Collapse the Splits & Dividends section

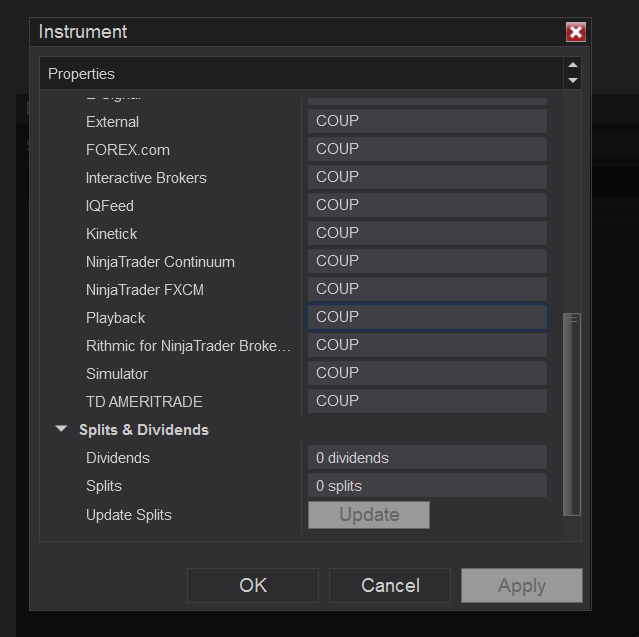point(62,430)
